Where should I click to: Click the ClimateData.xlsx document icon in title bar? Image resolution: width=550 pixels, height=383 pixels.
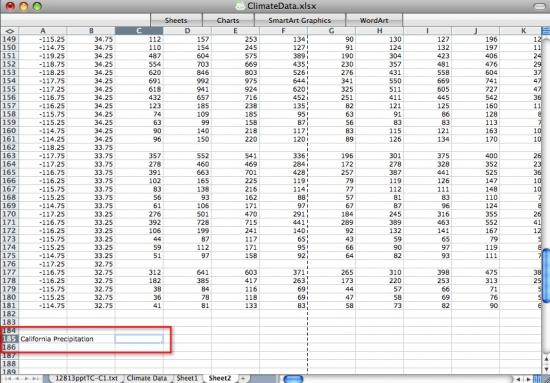(x=240, y=6)
